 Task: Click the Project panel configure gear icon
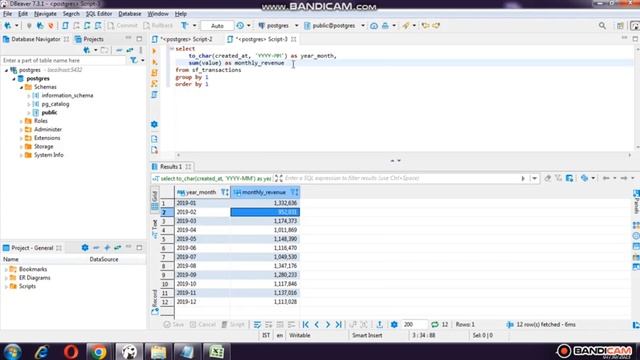(85, 248)
